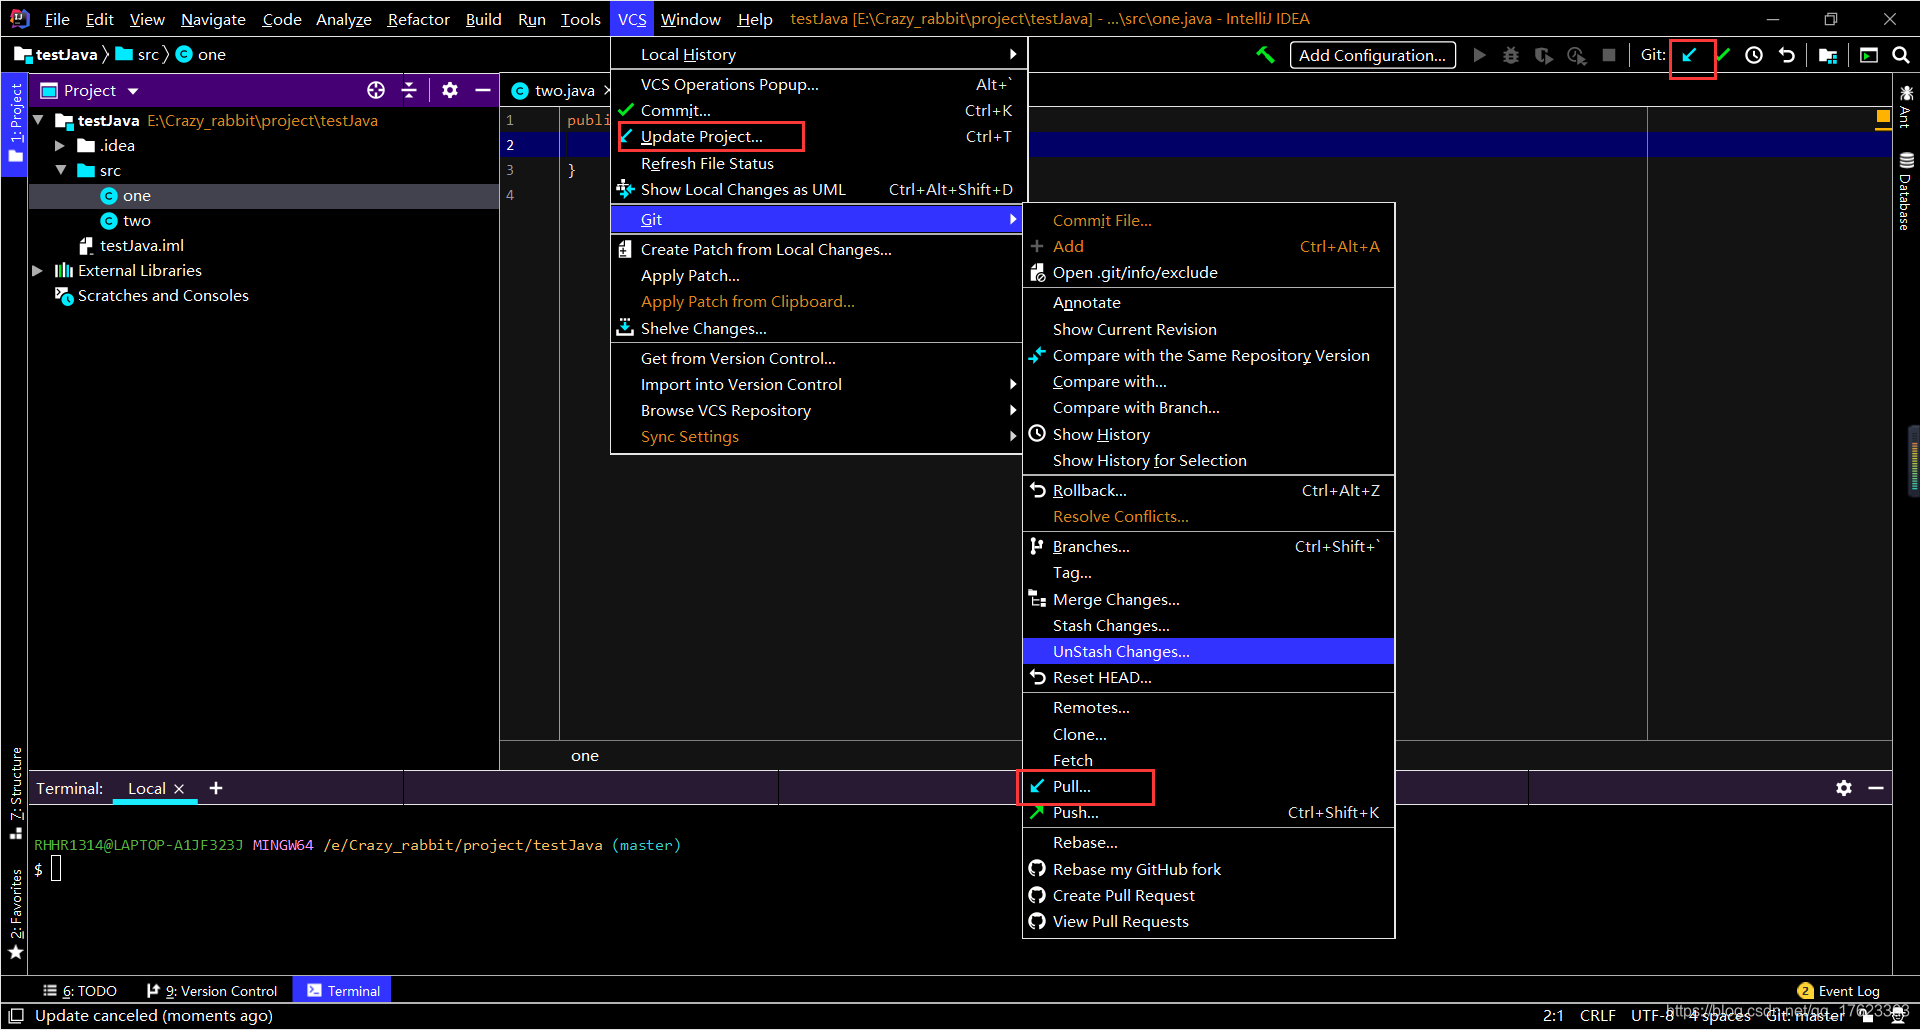Click CRLF line separator in status bar
The width and height of the screenshot is (1920, 1030).
[1597, 1015]
